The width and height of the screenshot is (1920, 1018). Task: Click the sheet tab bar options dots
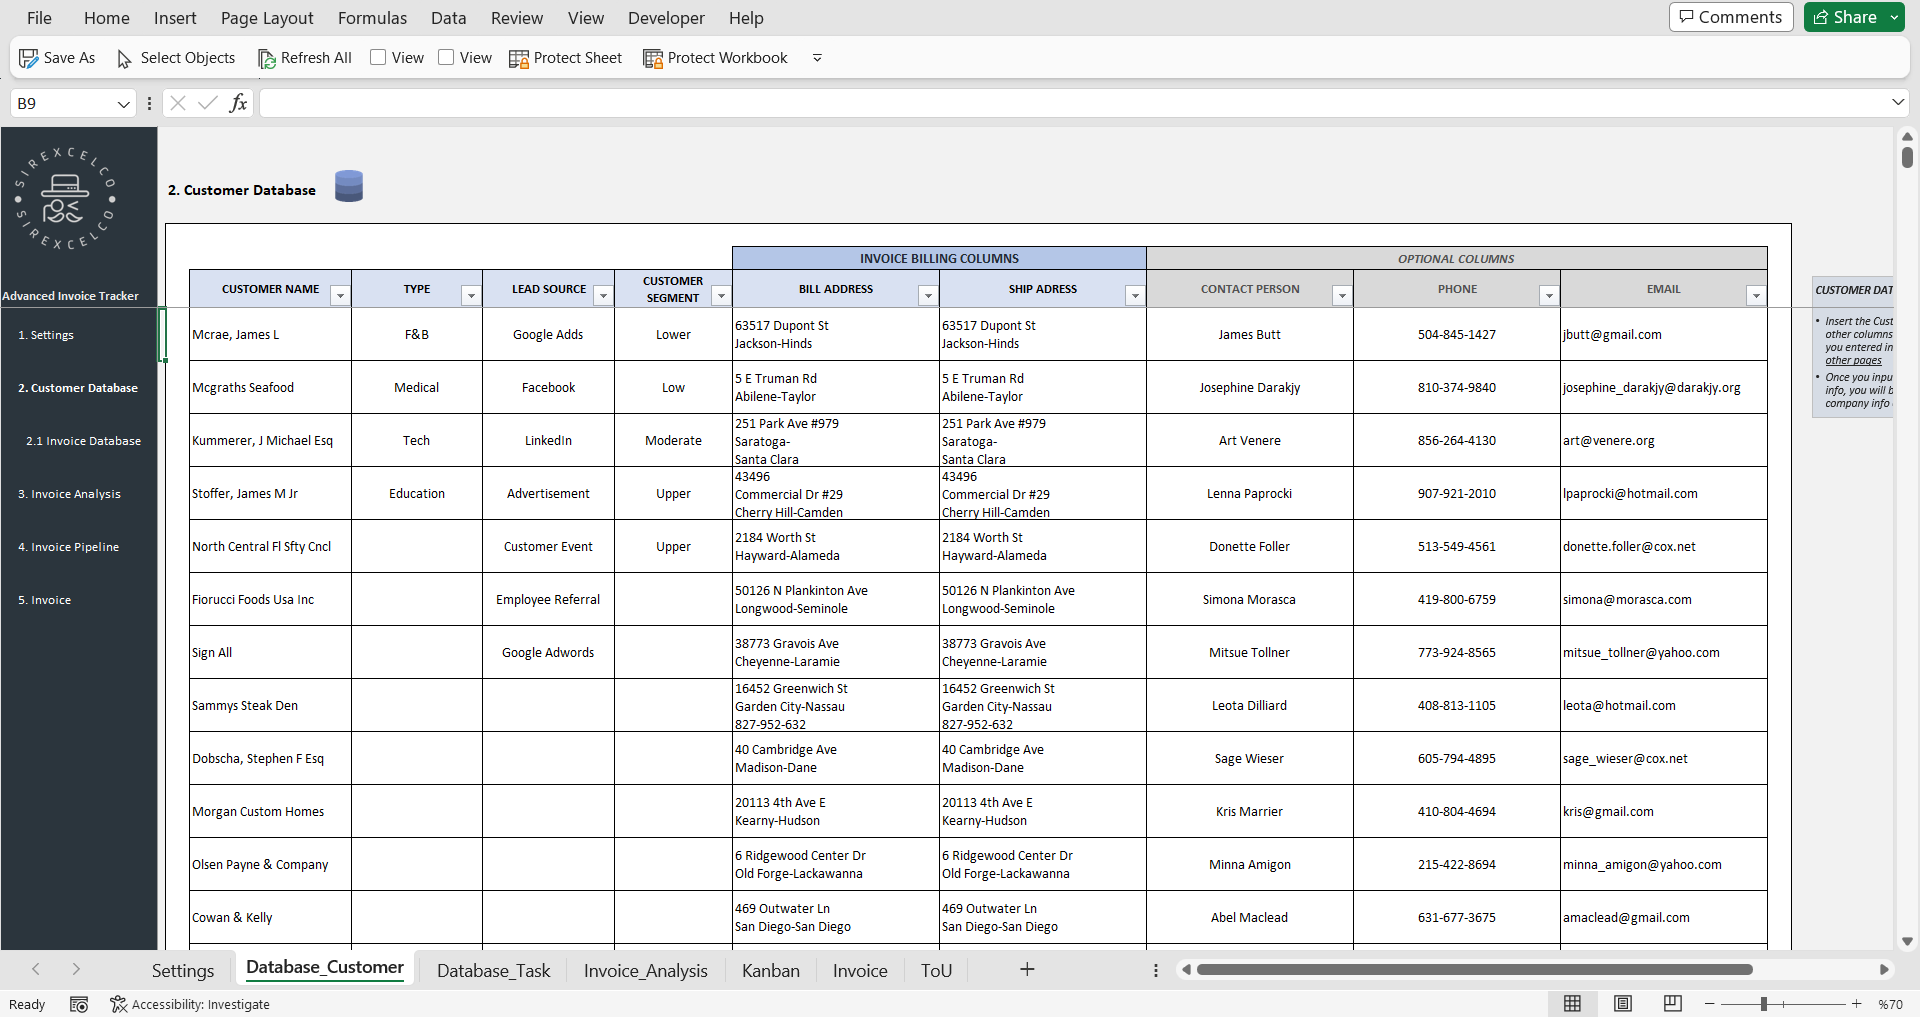pyautogui.click(x=1156, y=970)
